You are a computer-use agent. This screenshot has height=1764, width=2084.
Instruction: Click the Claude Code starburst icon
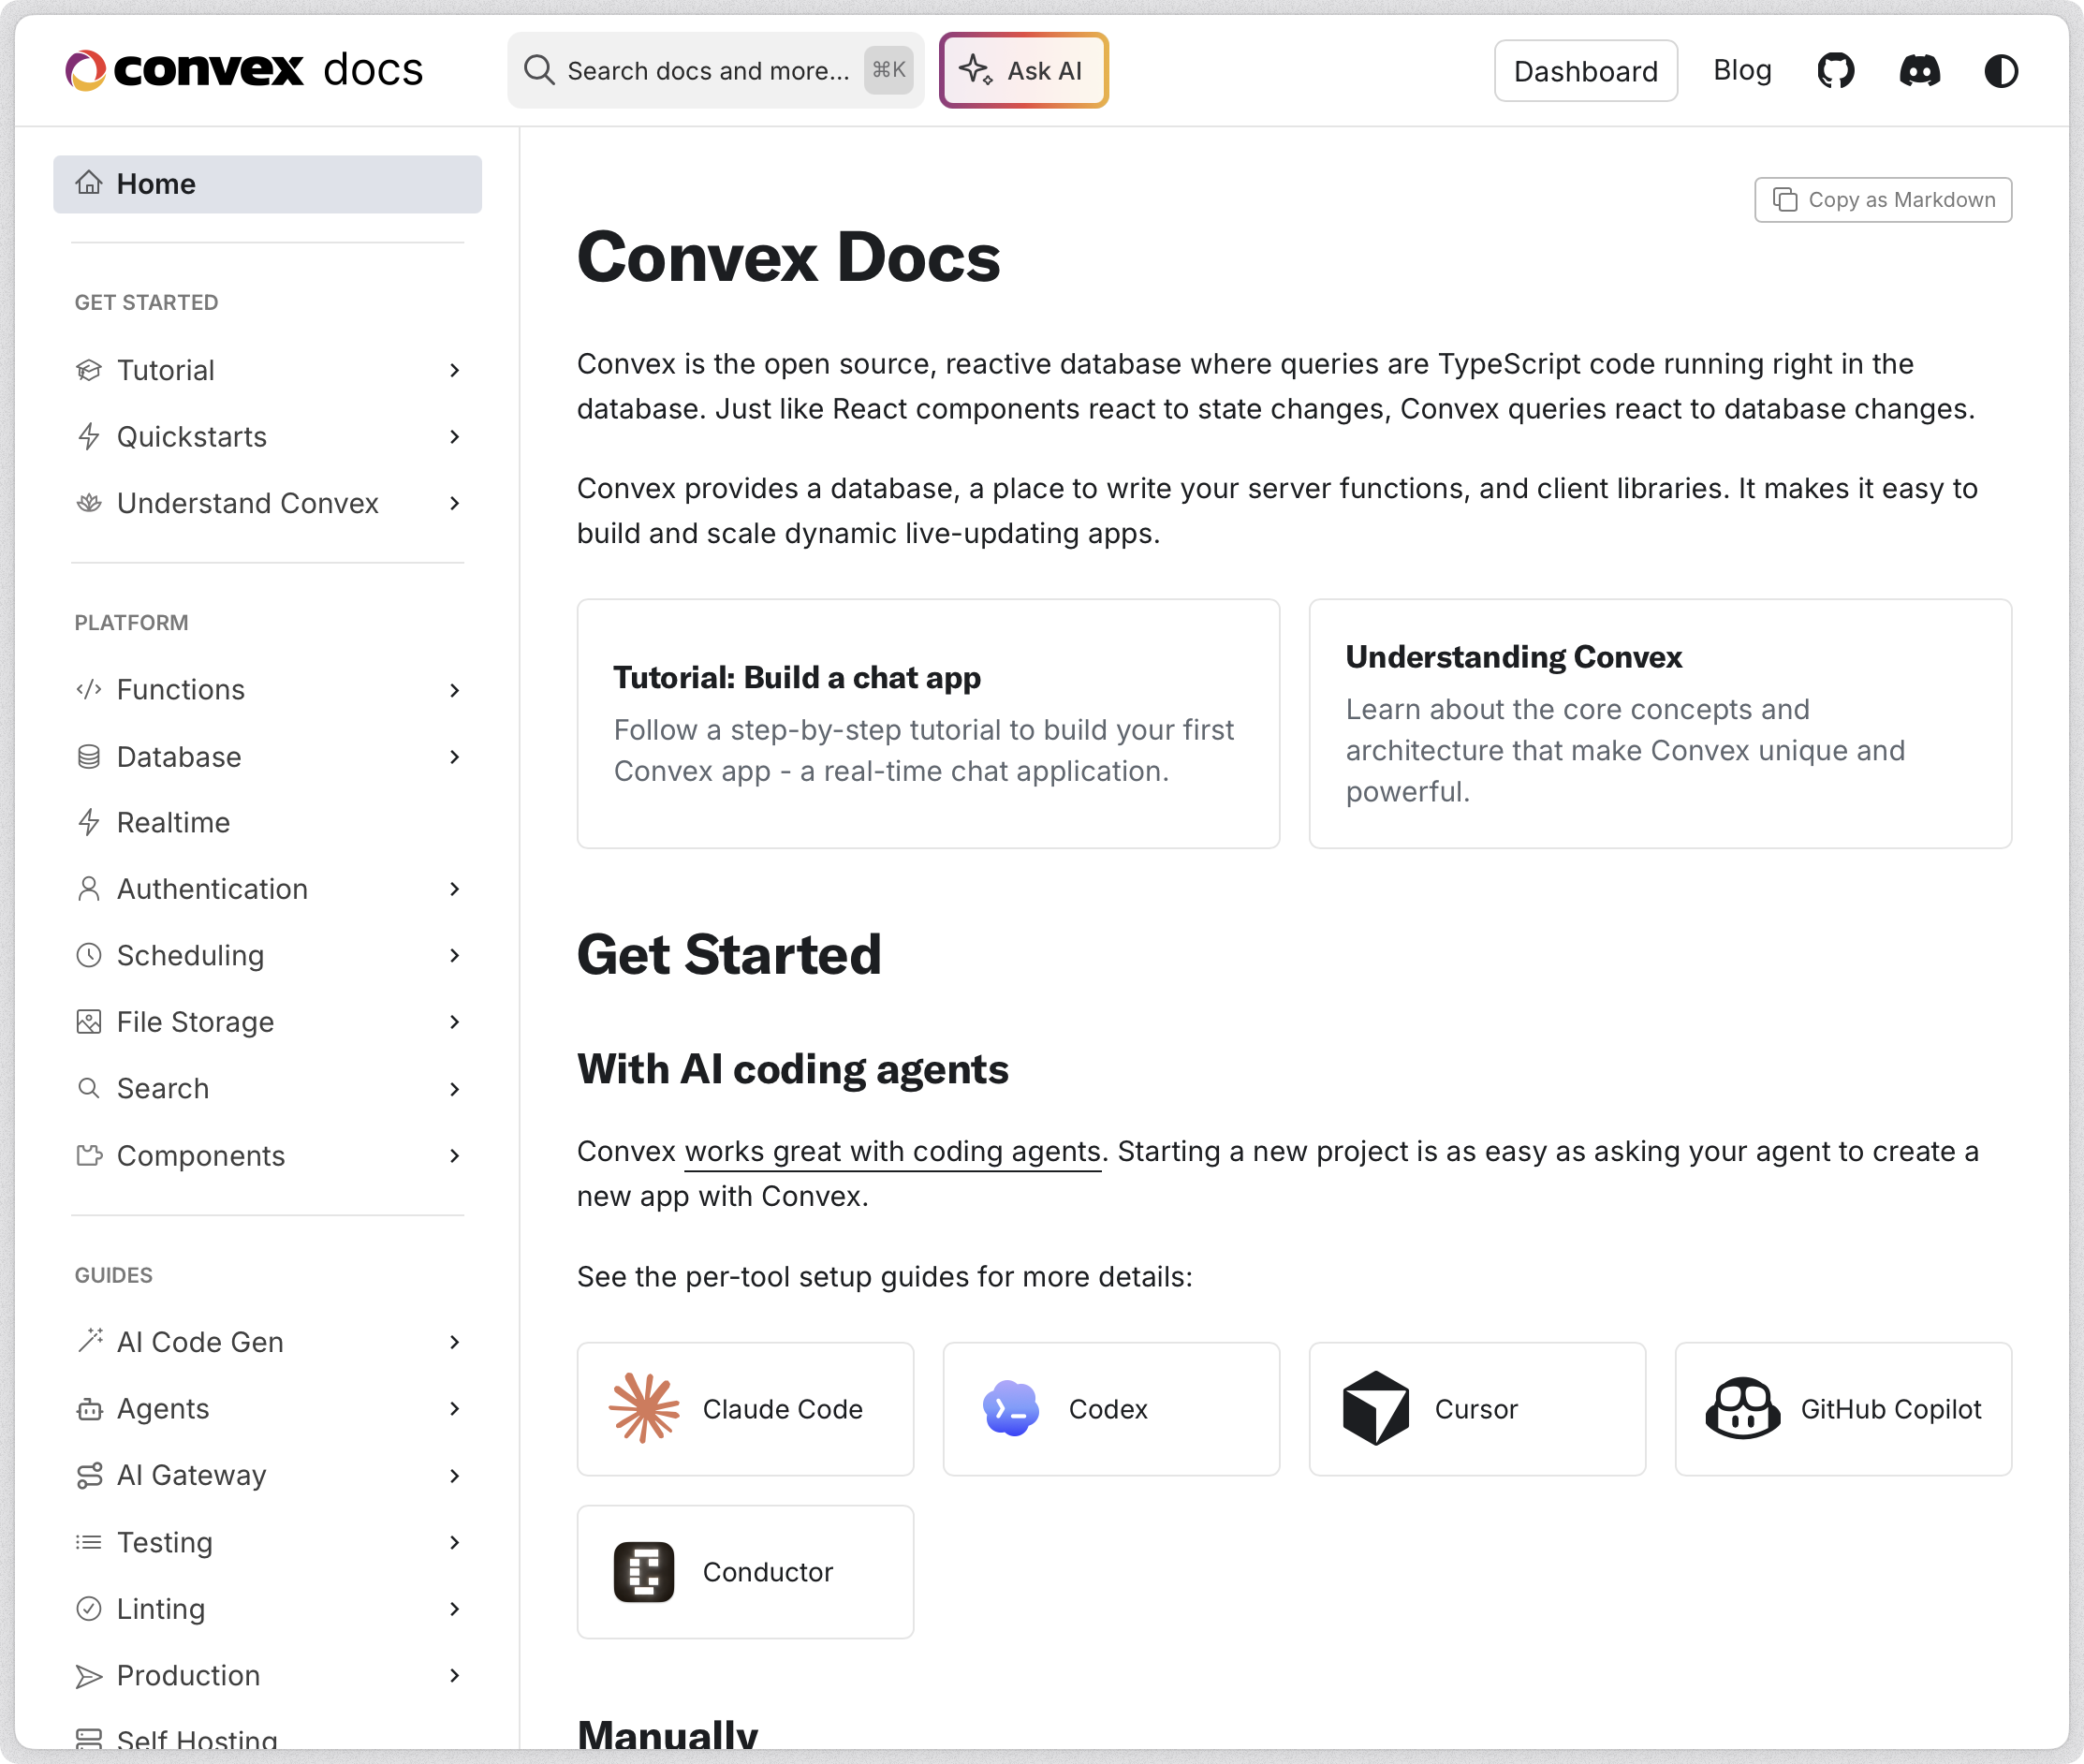[x=644, y=1408]
